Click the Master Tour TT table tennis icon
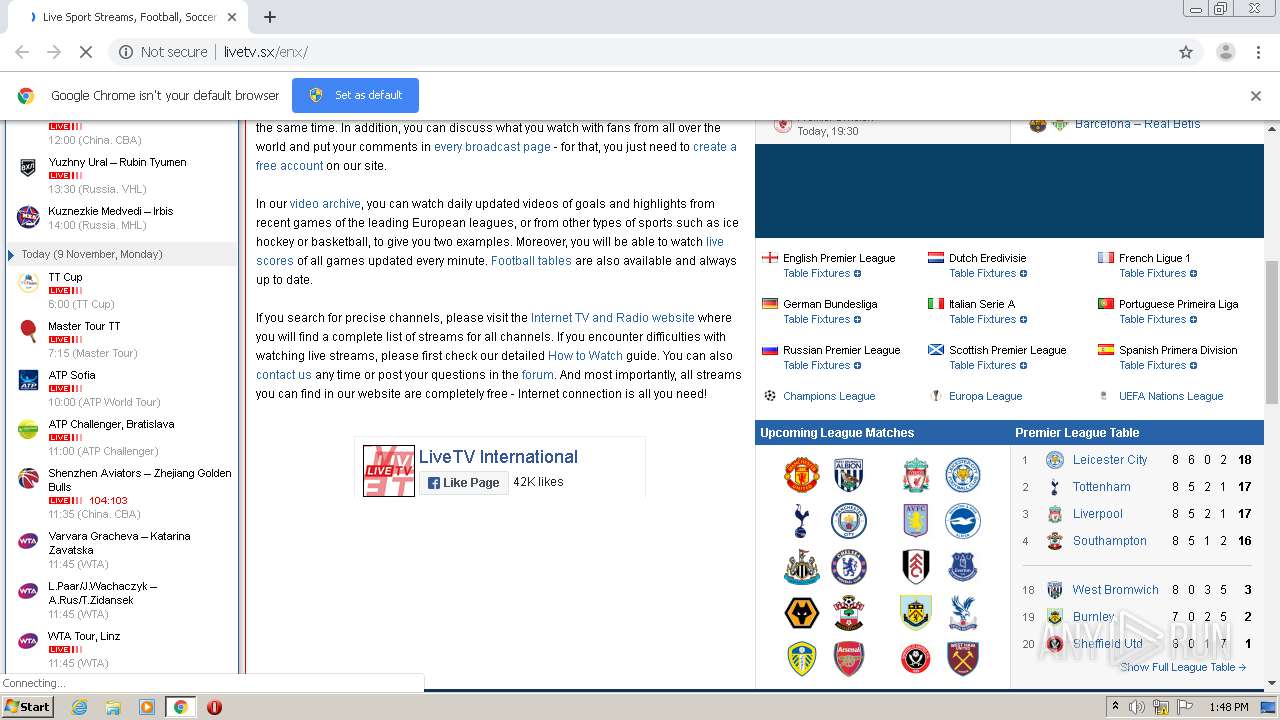This screenshot has width=1280, height=720. click(28, 331)
